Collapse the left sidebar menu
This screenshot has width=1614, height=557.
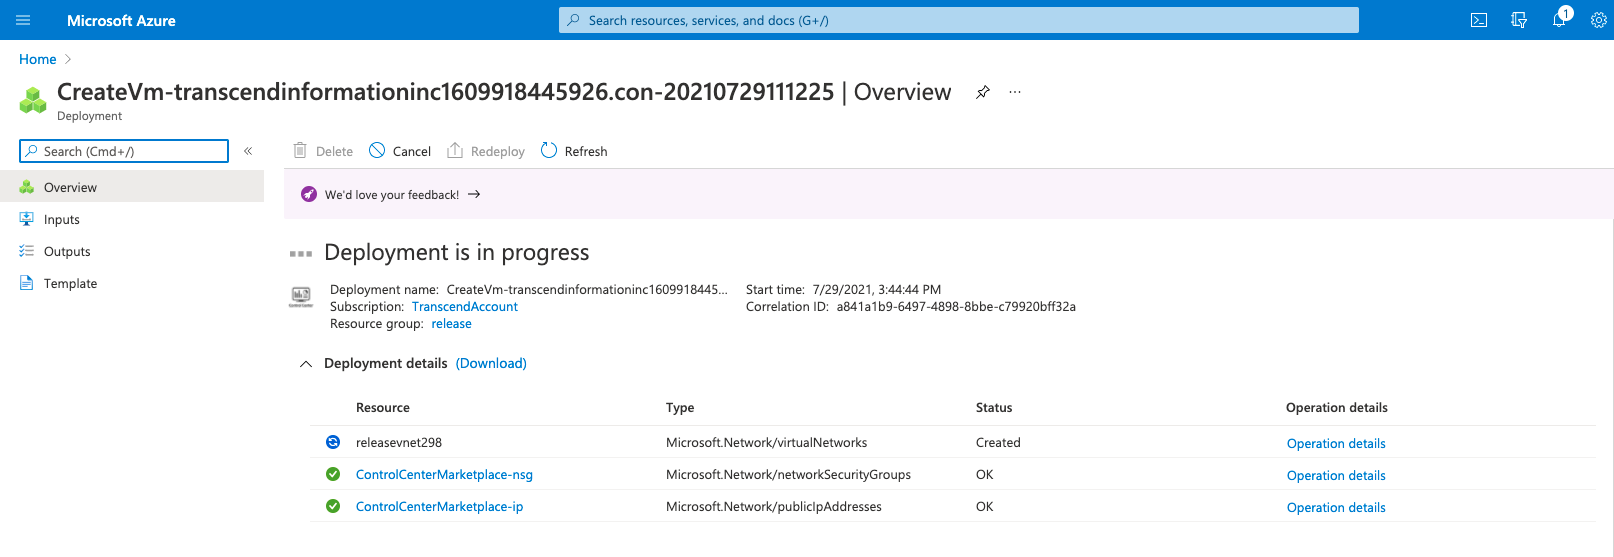(x=248, y=151)
